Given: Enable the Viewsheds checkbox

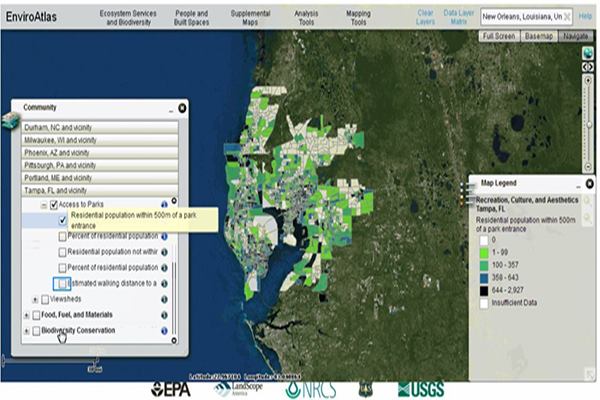Looking at the screenshot, I should 45,298.
